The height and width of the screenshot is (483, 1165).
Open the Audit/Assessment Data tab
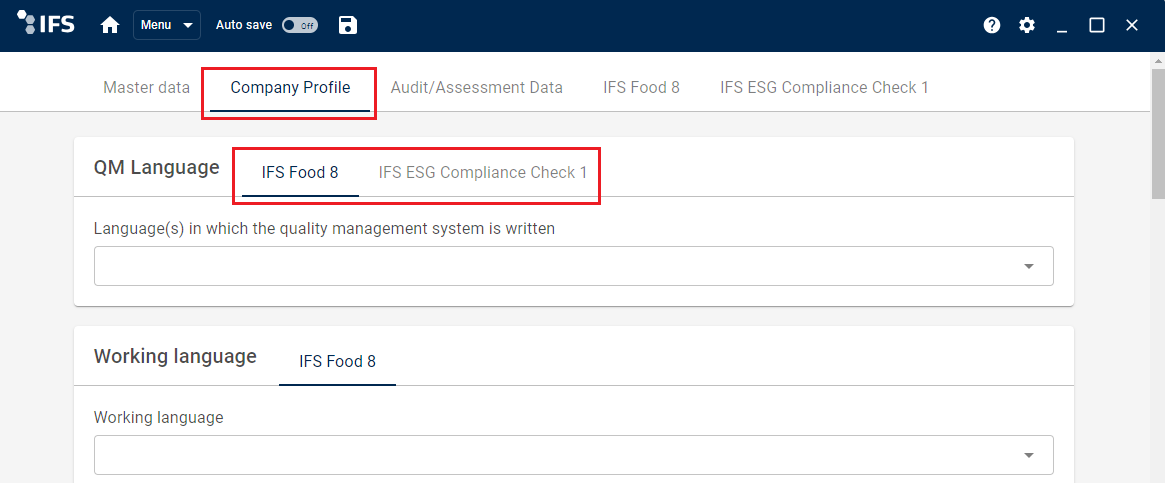point(477,88)
